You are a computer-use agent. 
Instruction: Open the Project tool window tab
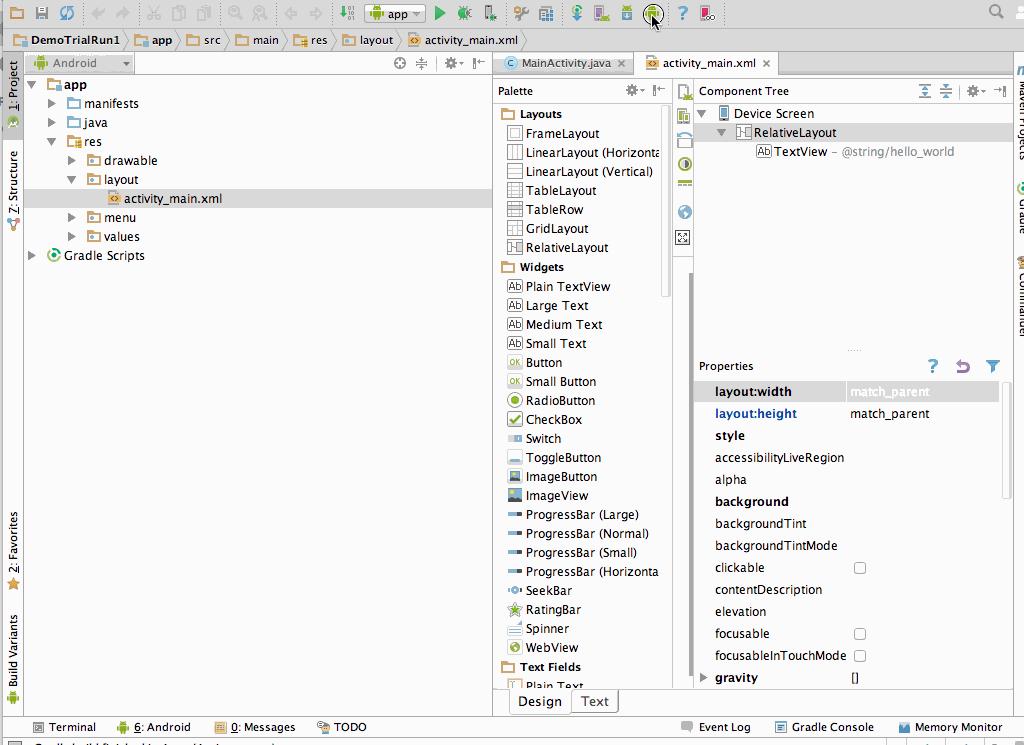[12, 94]
